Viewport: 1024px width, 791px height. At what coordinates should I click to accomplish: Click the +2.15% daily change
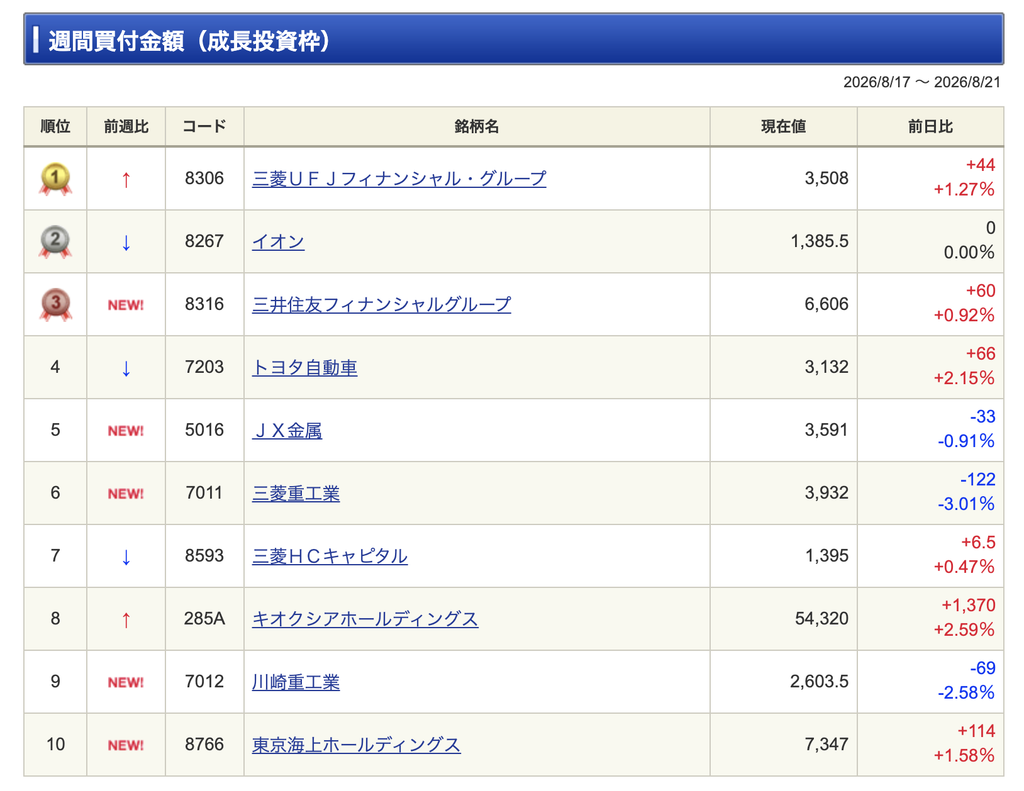964,378
